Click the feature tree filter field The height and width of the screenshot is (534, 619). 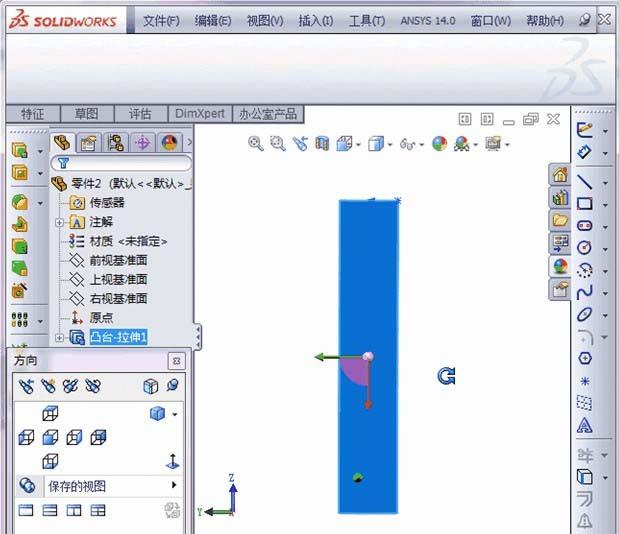[121, 163]
